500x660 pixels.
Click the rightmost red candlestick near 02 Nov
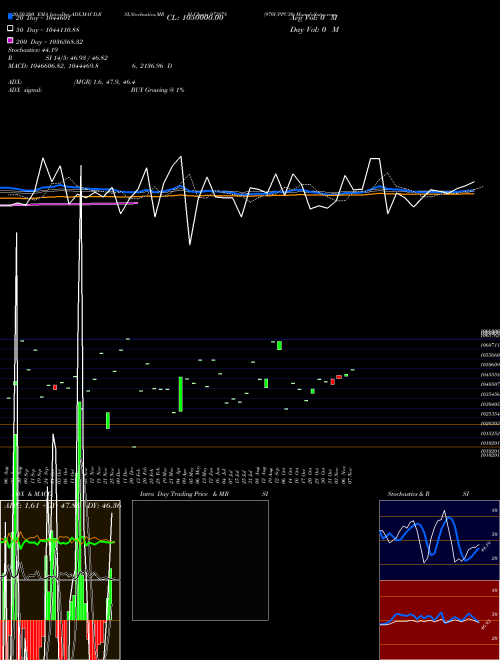339,377
